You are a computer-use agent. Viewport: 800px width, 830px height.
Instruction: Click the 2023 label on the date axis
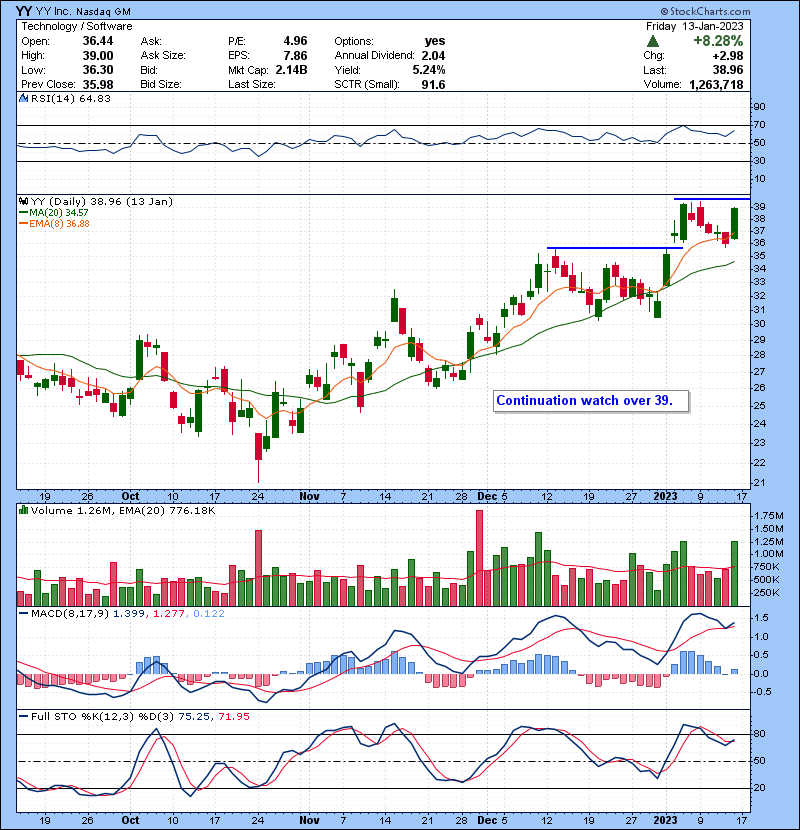coord(665,494)
